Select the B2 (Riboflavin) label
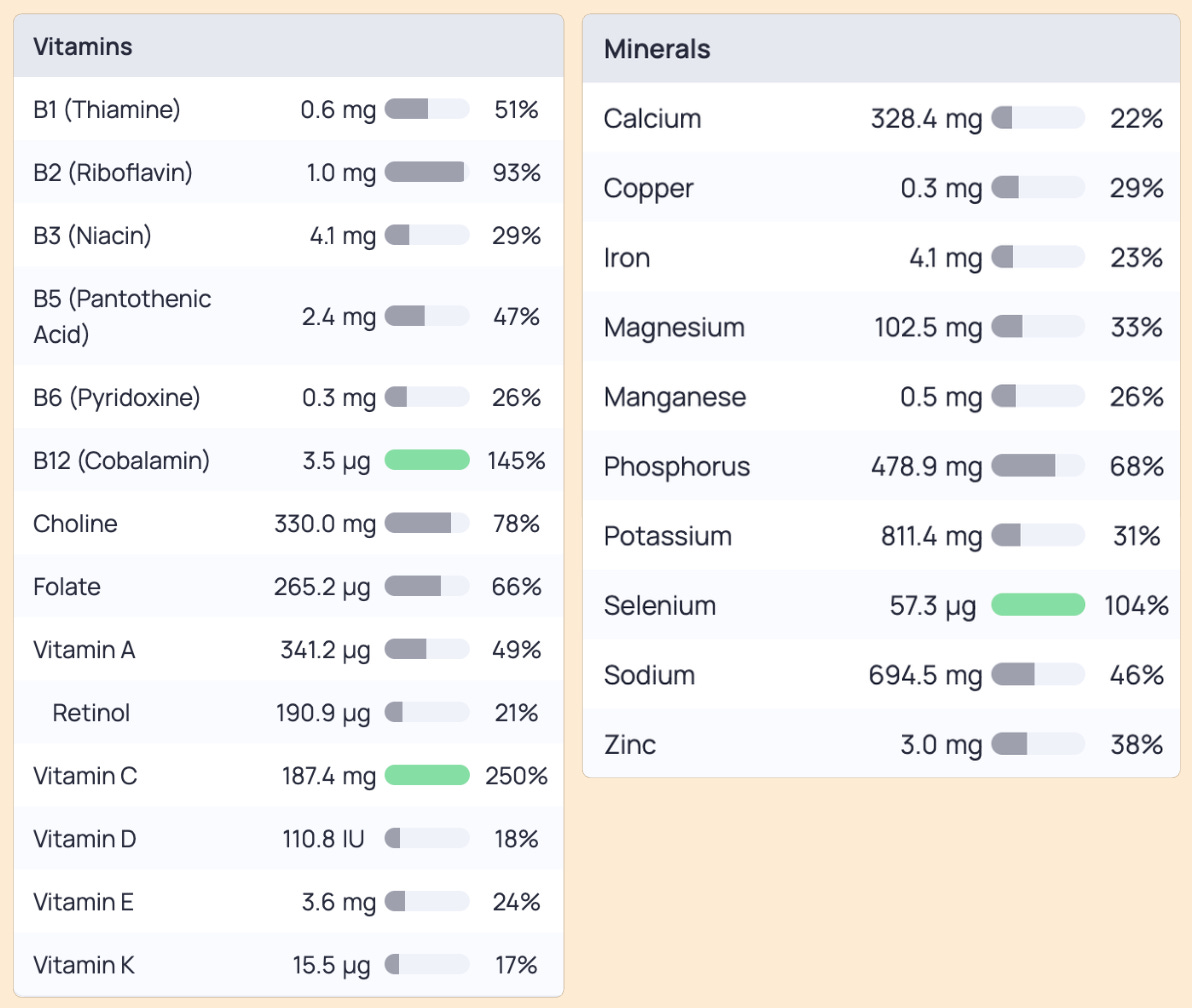 (113, 173)
